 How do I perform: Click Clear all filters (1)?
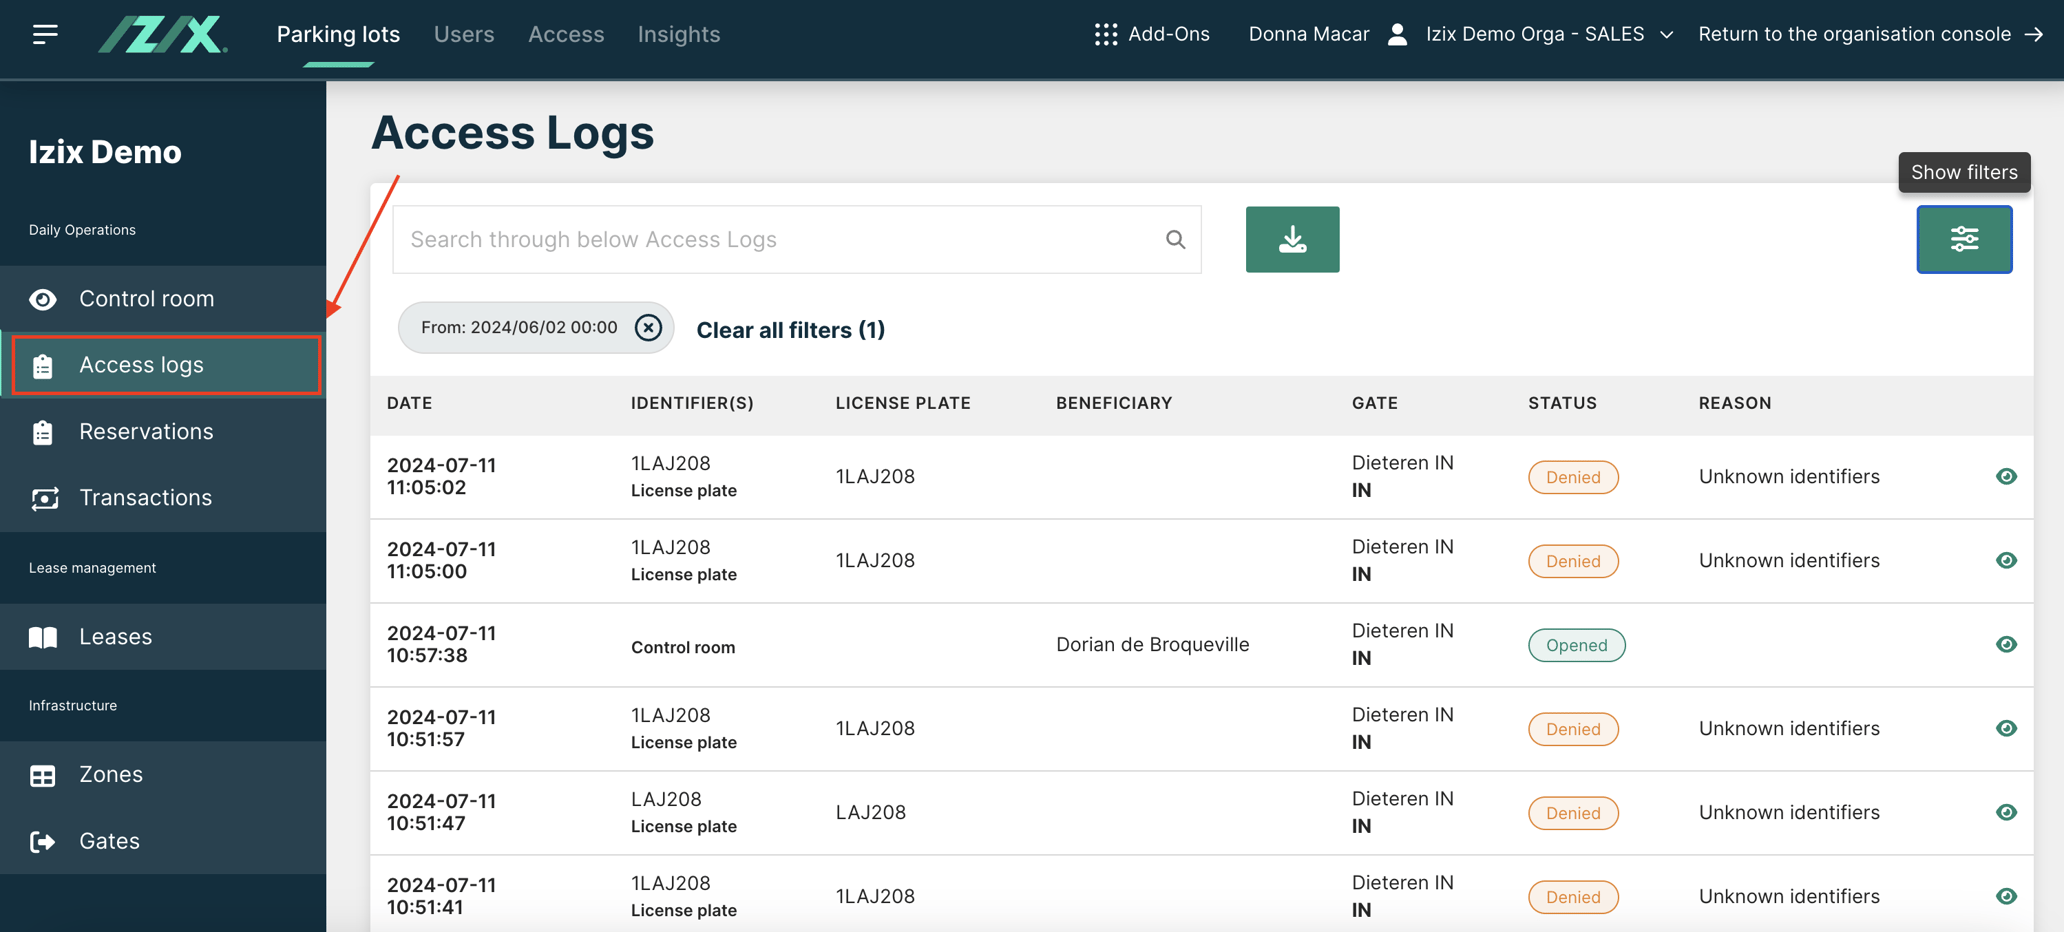pyautogui.click(x=790, y=330)
